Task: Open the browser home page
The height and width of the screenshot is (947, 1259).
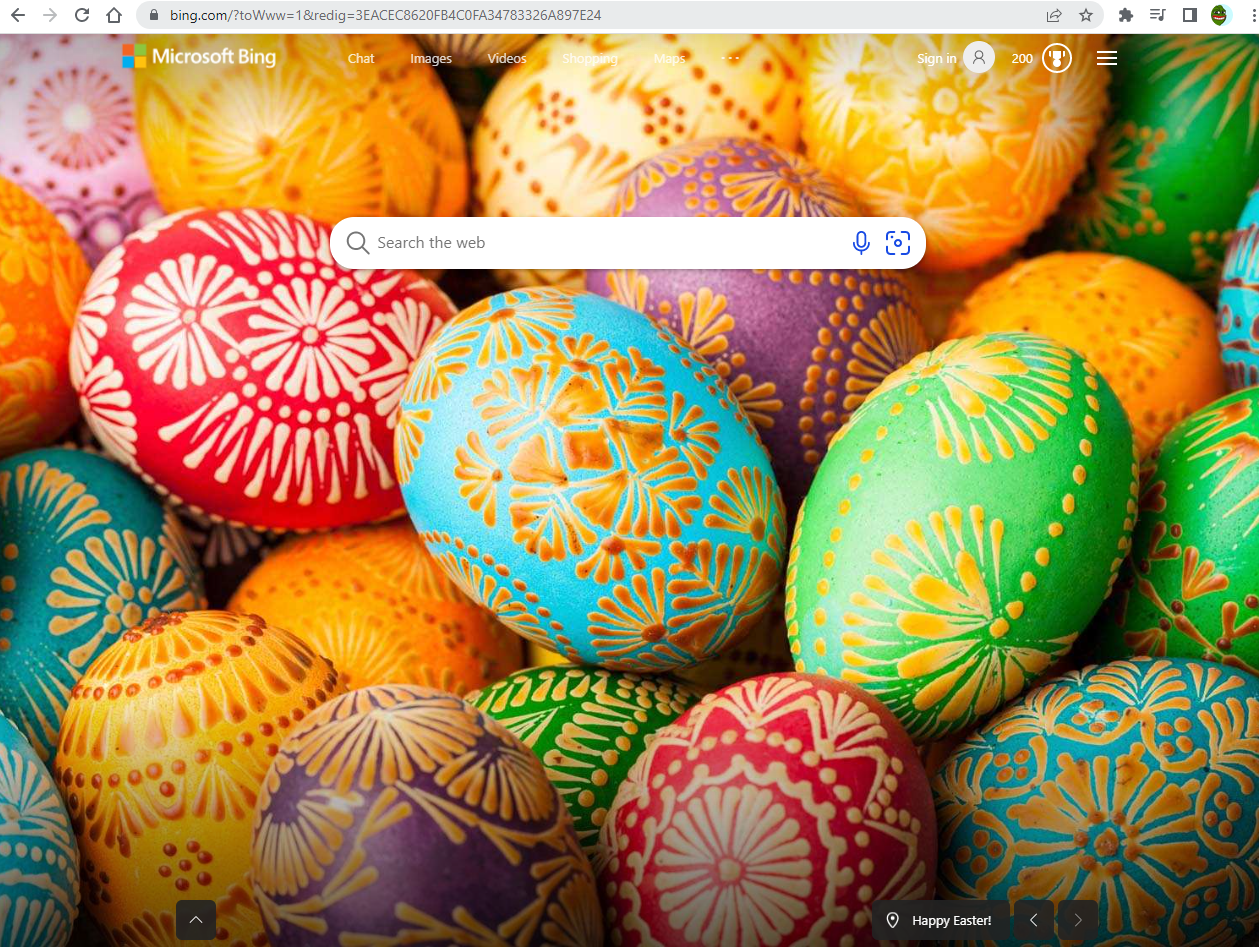Action: 114,15
